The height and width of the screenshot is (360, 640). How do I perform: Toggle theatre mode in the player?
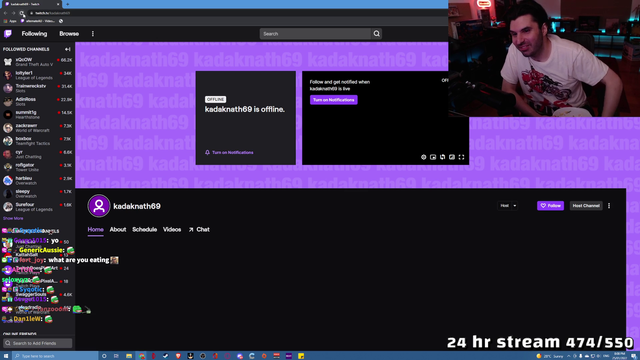(452, 157)
